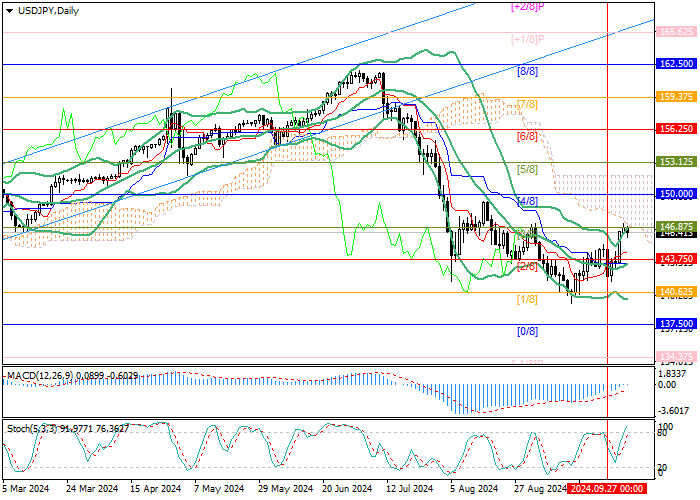Select the 143.750 price level label

pos(676,259)
